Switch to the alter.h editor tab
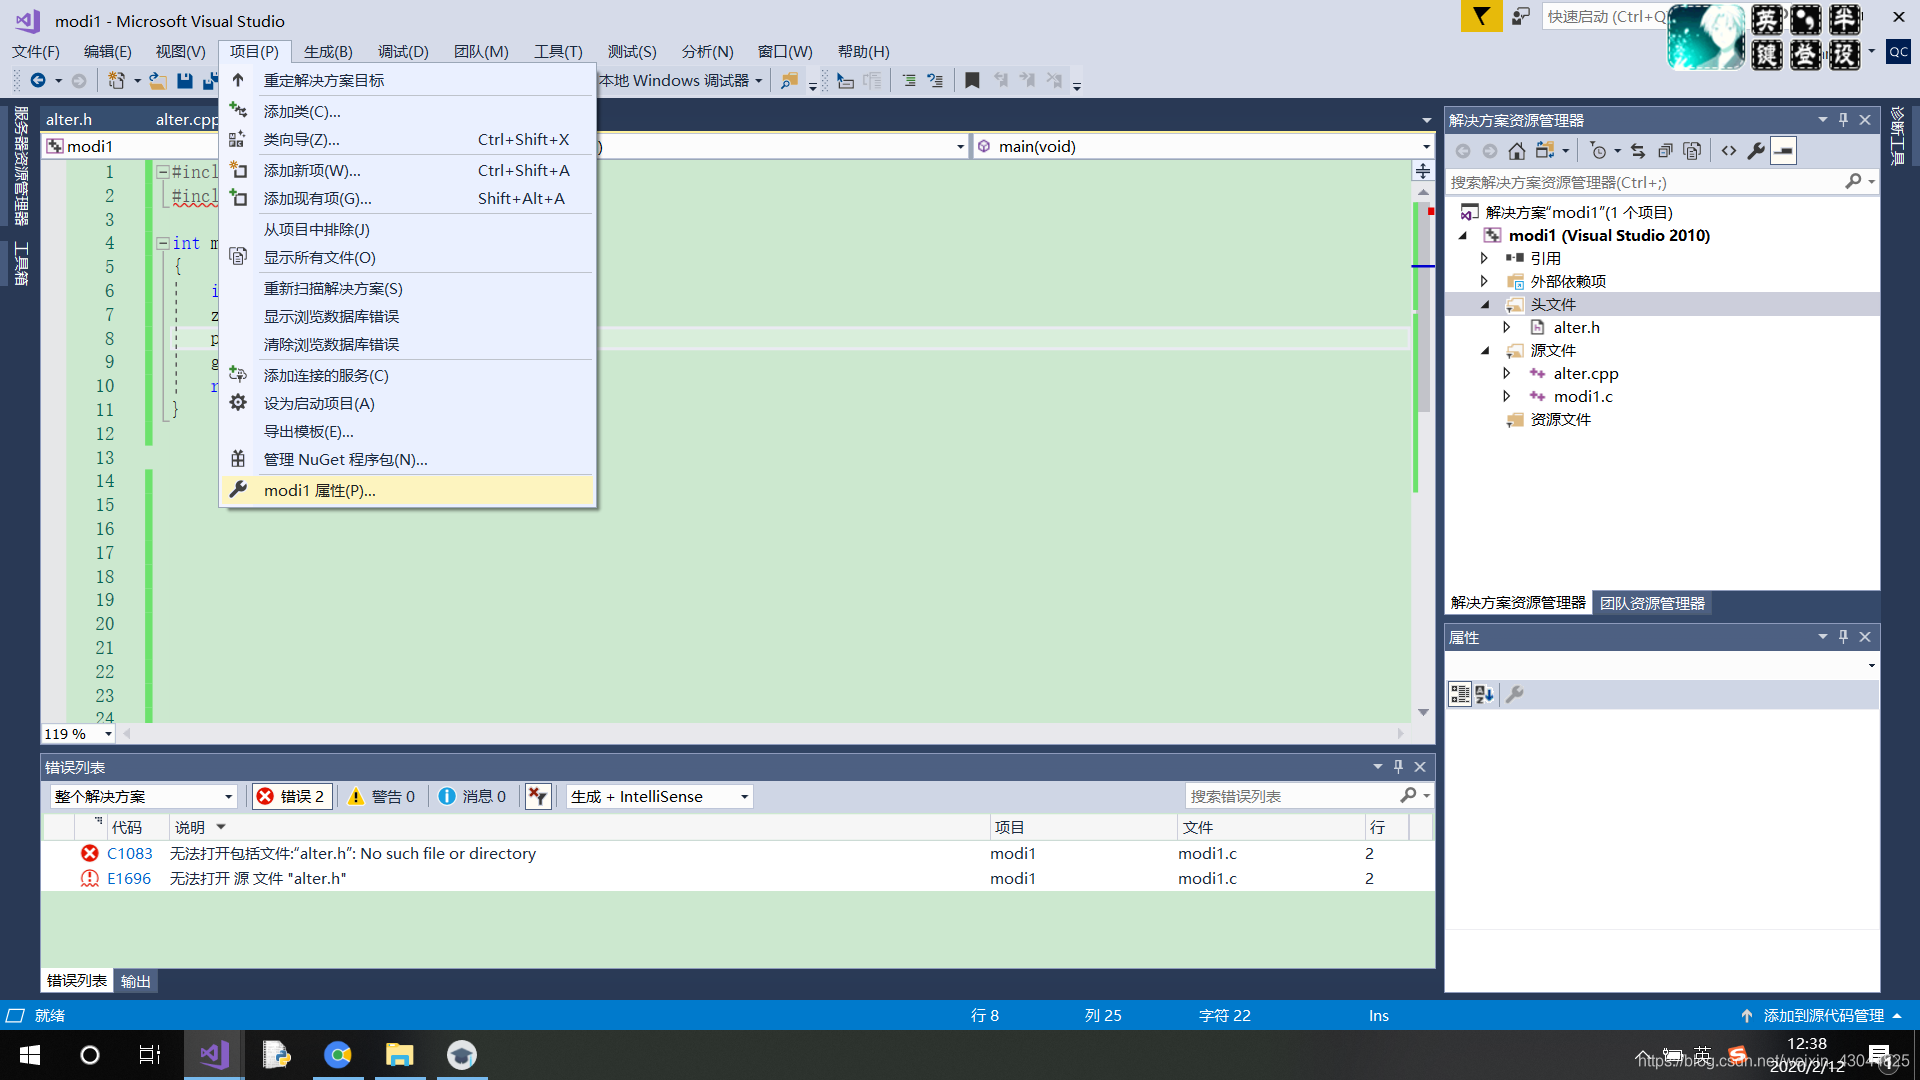Viewport: 1920px width, 1080px height. 69,119
